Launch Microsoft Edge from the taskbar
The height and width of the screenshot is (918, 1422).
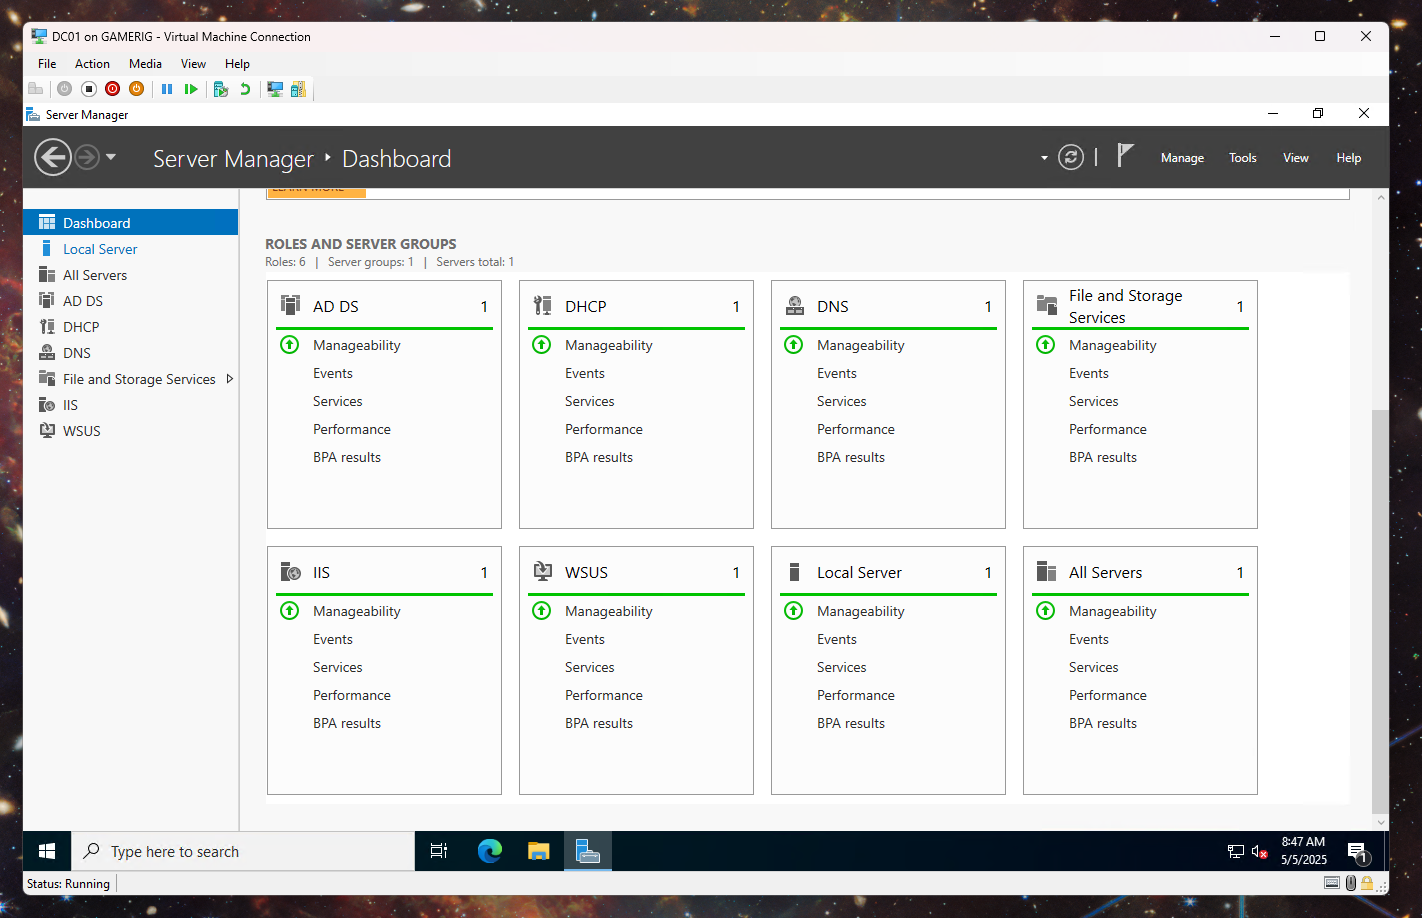click(489, 851)
